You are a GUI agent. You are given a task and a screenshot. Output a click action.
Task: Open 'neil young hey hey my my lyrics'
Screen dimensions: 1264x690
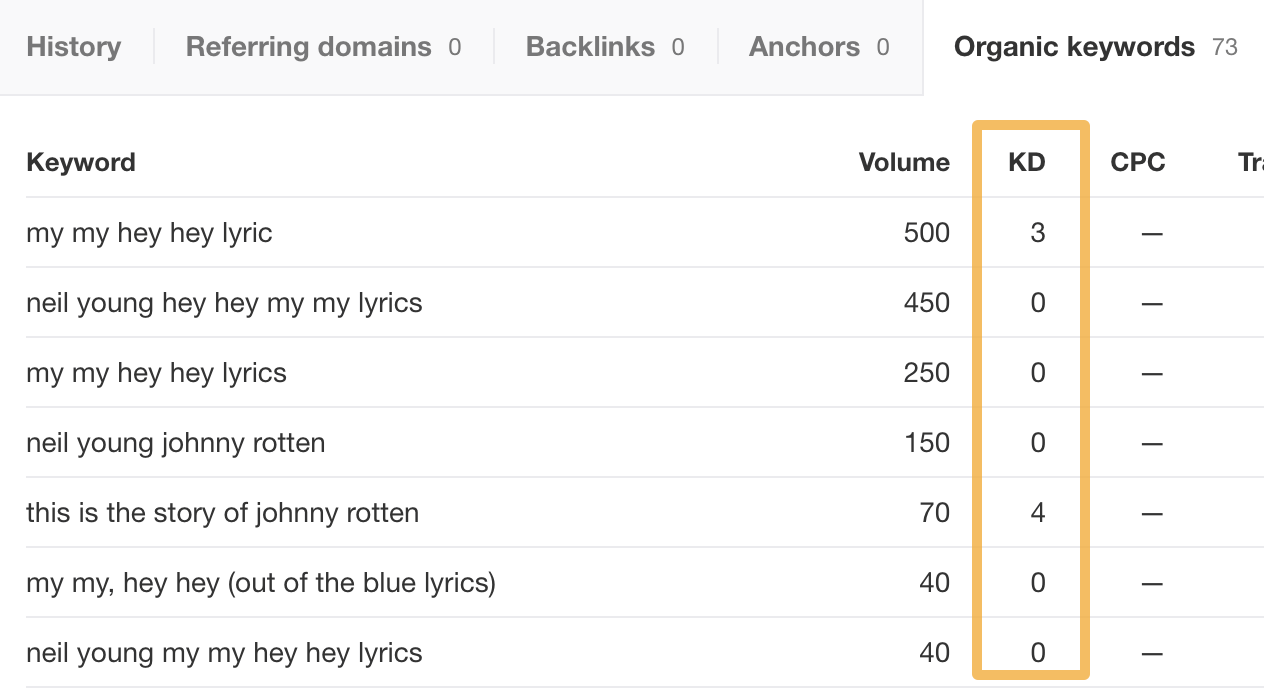coord(224,302)
